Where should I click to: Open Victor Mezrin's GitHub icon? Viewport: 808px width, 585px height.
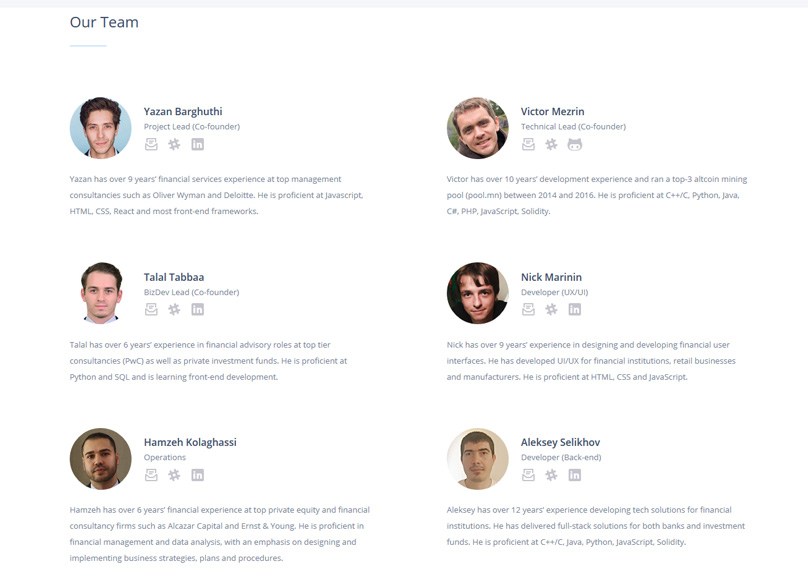(575, 144)
